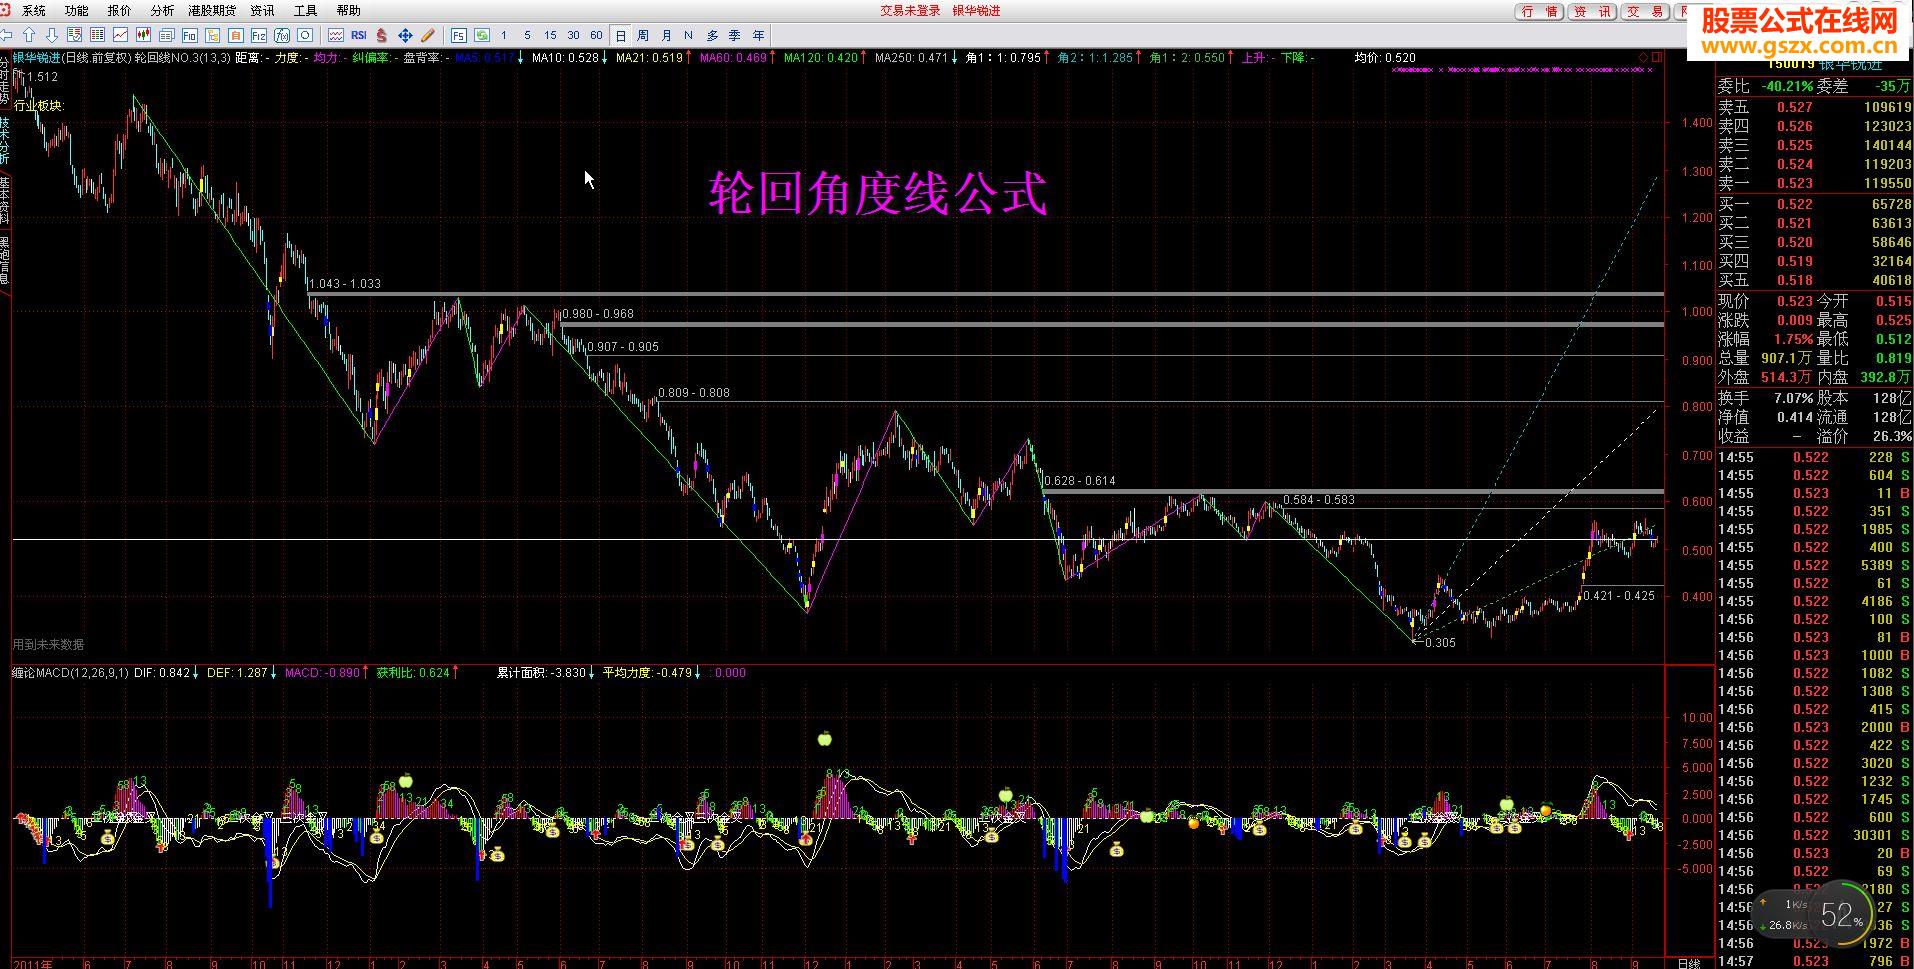1914x969 pixels.
Task: Click the circle-in-square toolbar icon
Action: tap(305, 35)
